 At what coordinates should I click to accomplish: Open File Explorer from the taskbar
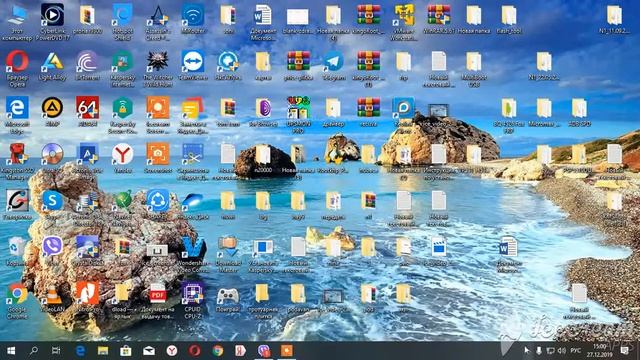[103, 351]
